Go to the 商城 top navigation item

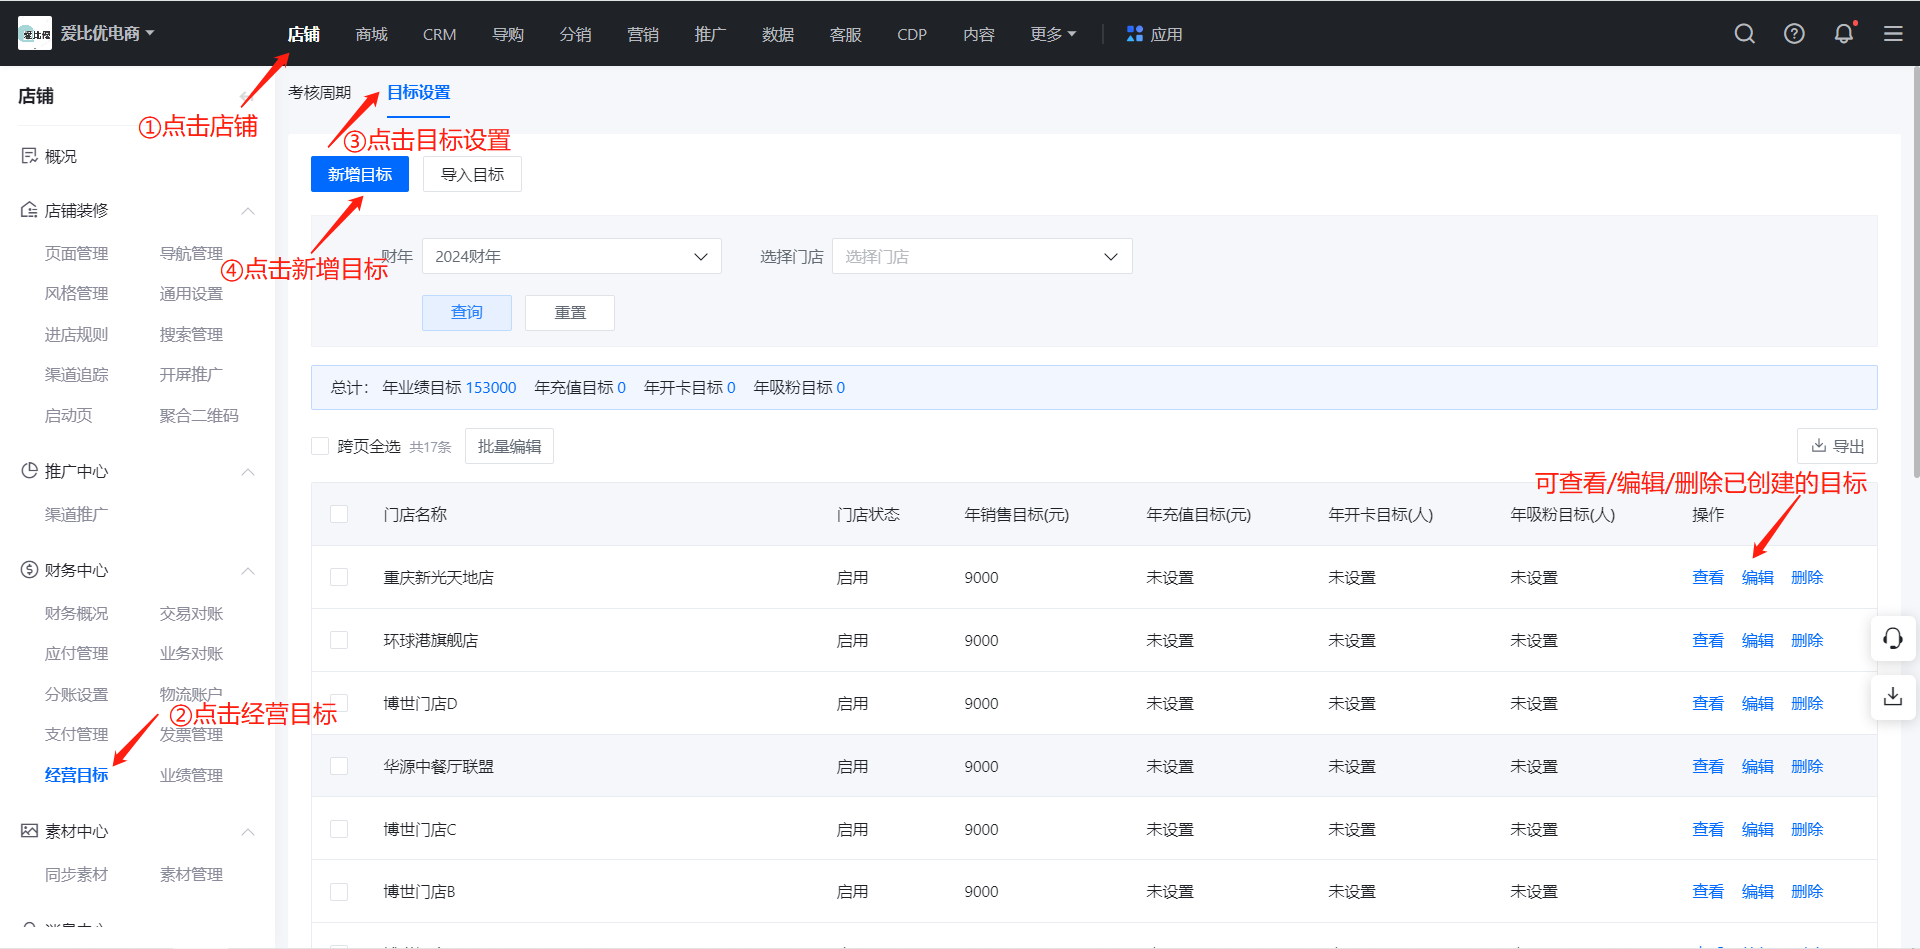(x=371, y=34)
